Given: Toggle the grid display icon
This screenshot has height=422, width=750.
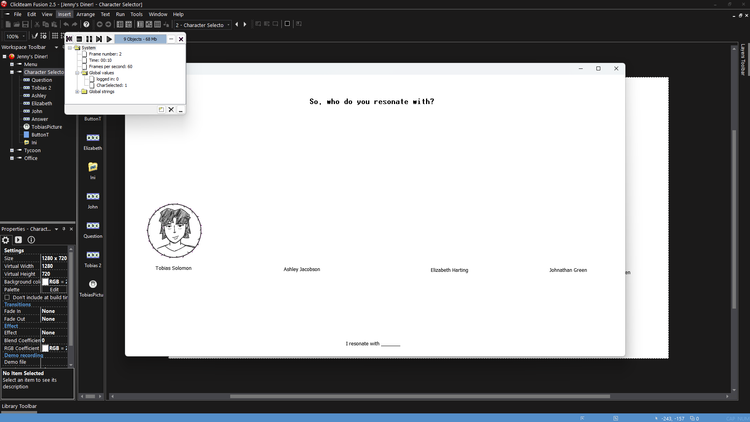Looking at the screenshot, I should (x=55, y=36).
